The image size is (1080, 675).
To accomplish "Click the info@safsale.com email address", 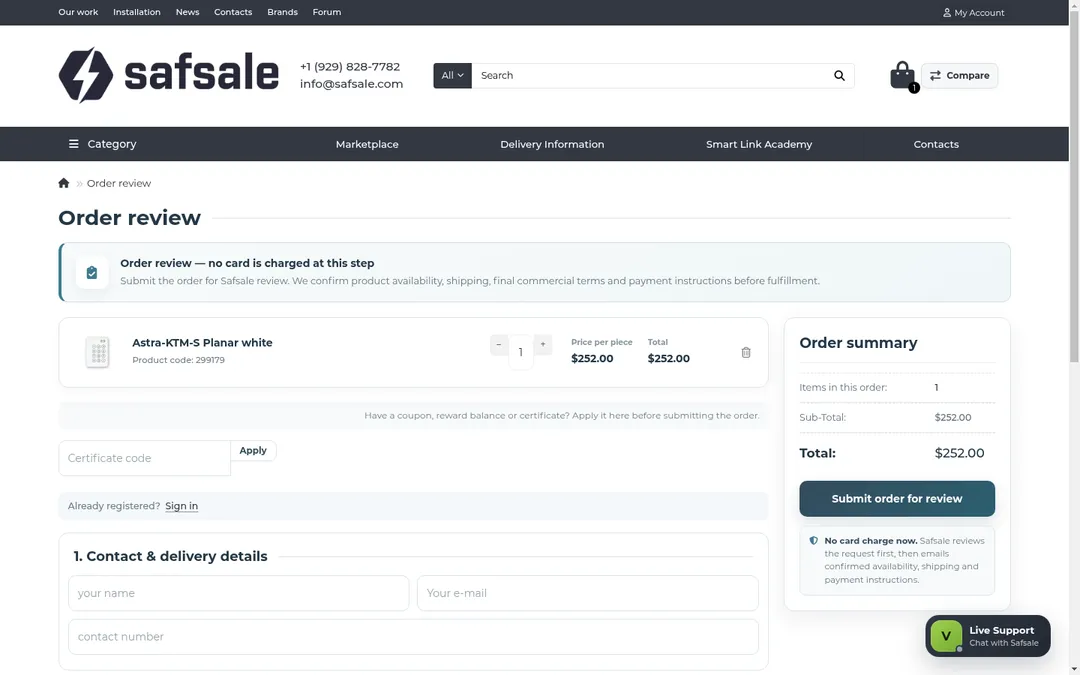I will tap(351, 84).
